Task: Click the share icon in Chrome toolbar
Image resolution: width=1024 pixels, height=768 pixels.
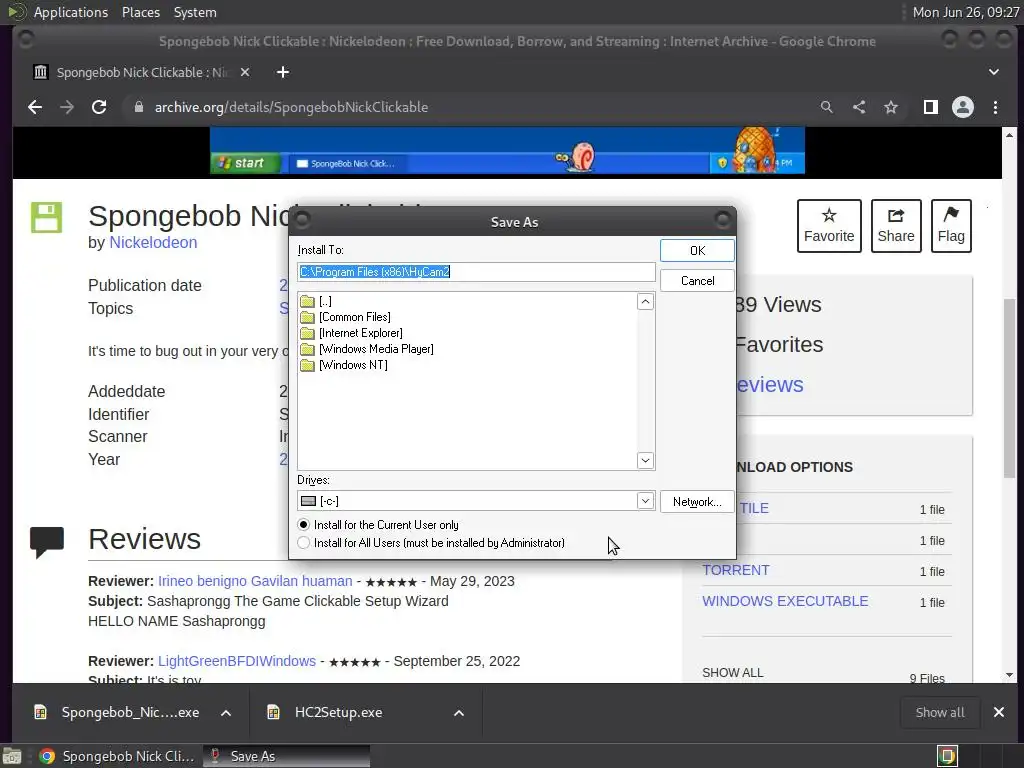Action: (859, 107)
